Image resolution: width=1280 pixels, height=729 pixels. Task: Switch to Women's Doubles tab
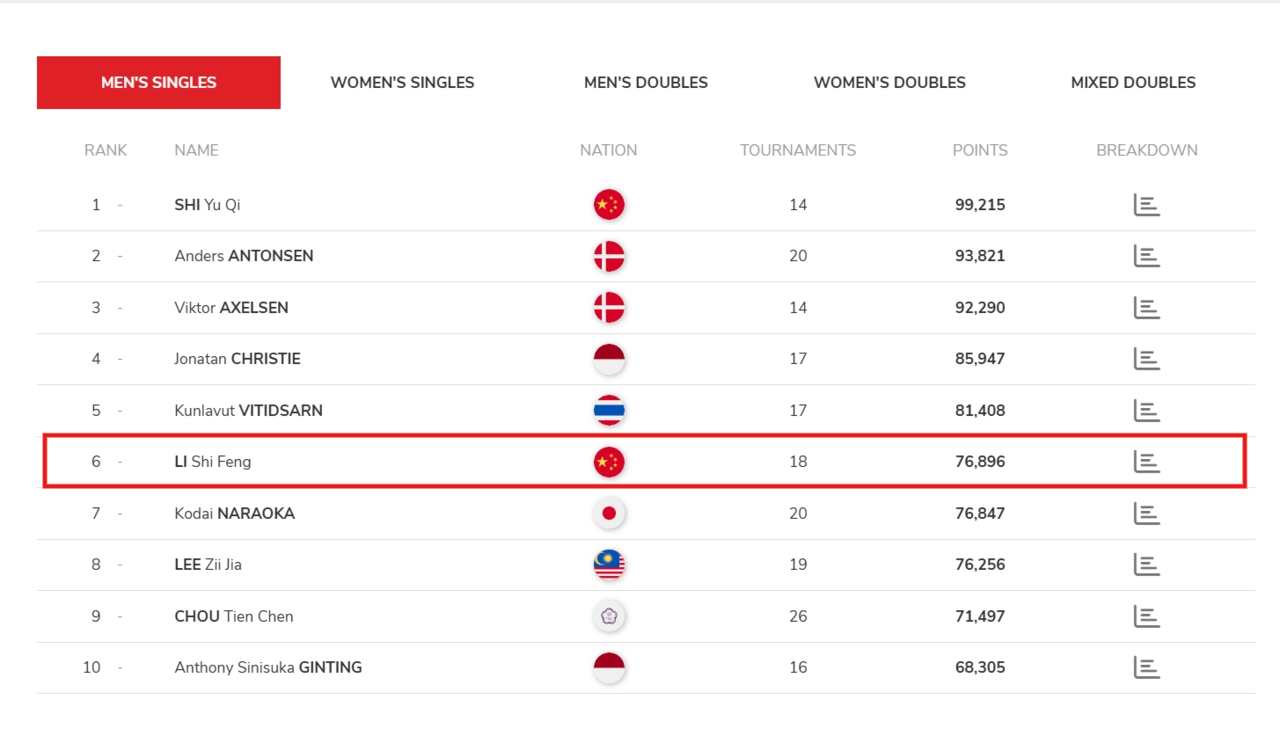890,83
